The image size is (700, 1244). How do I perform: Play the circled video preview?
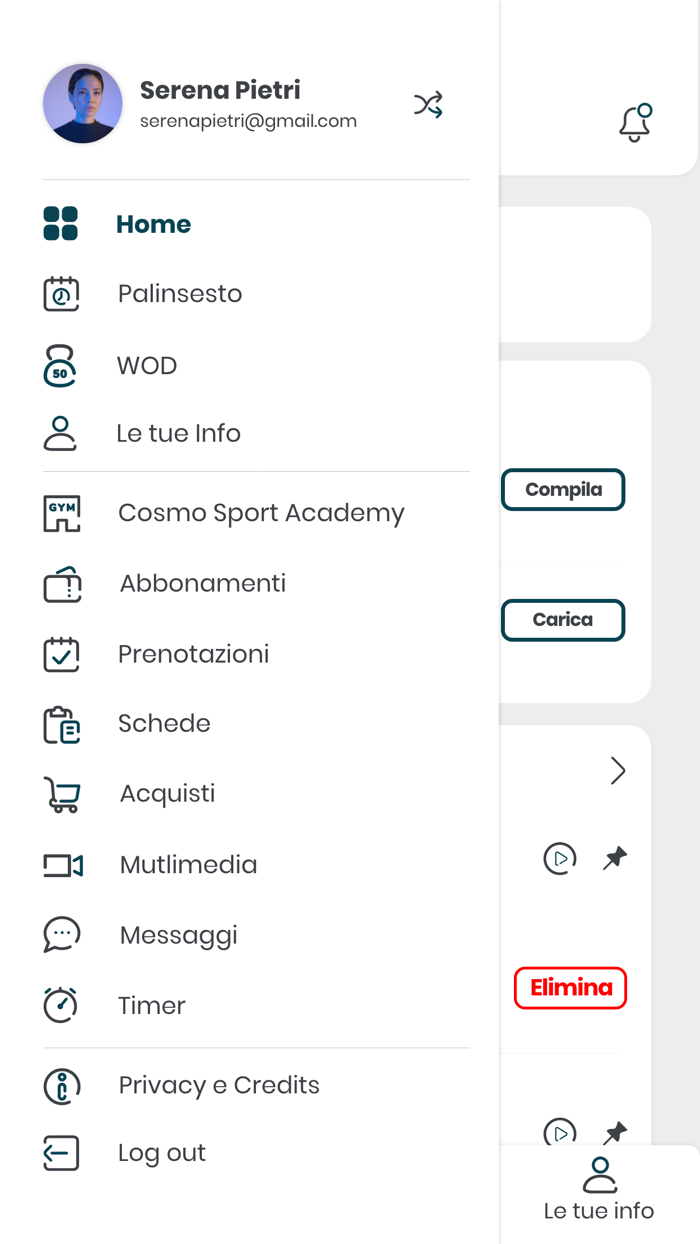click(x=560, y=858)
